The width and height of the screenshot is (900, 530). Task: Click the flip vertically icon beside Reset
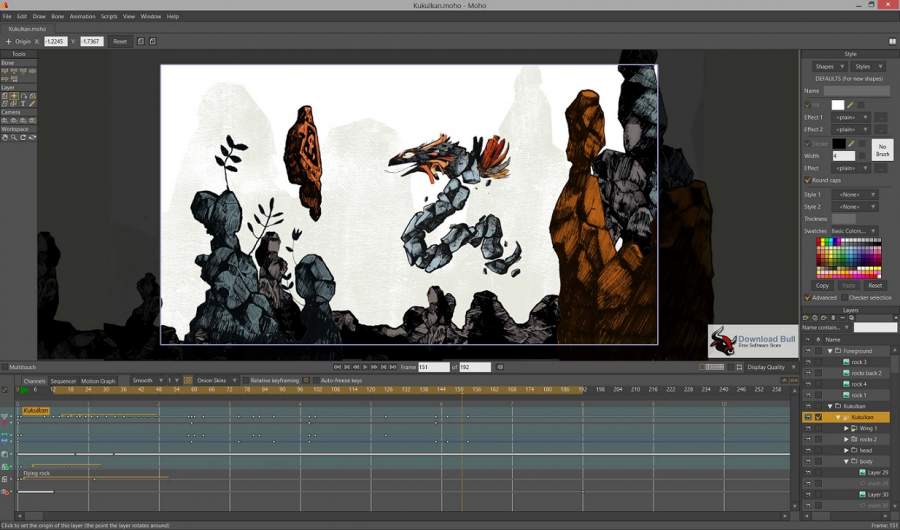153,41
